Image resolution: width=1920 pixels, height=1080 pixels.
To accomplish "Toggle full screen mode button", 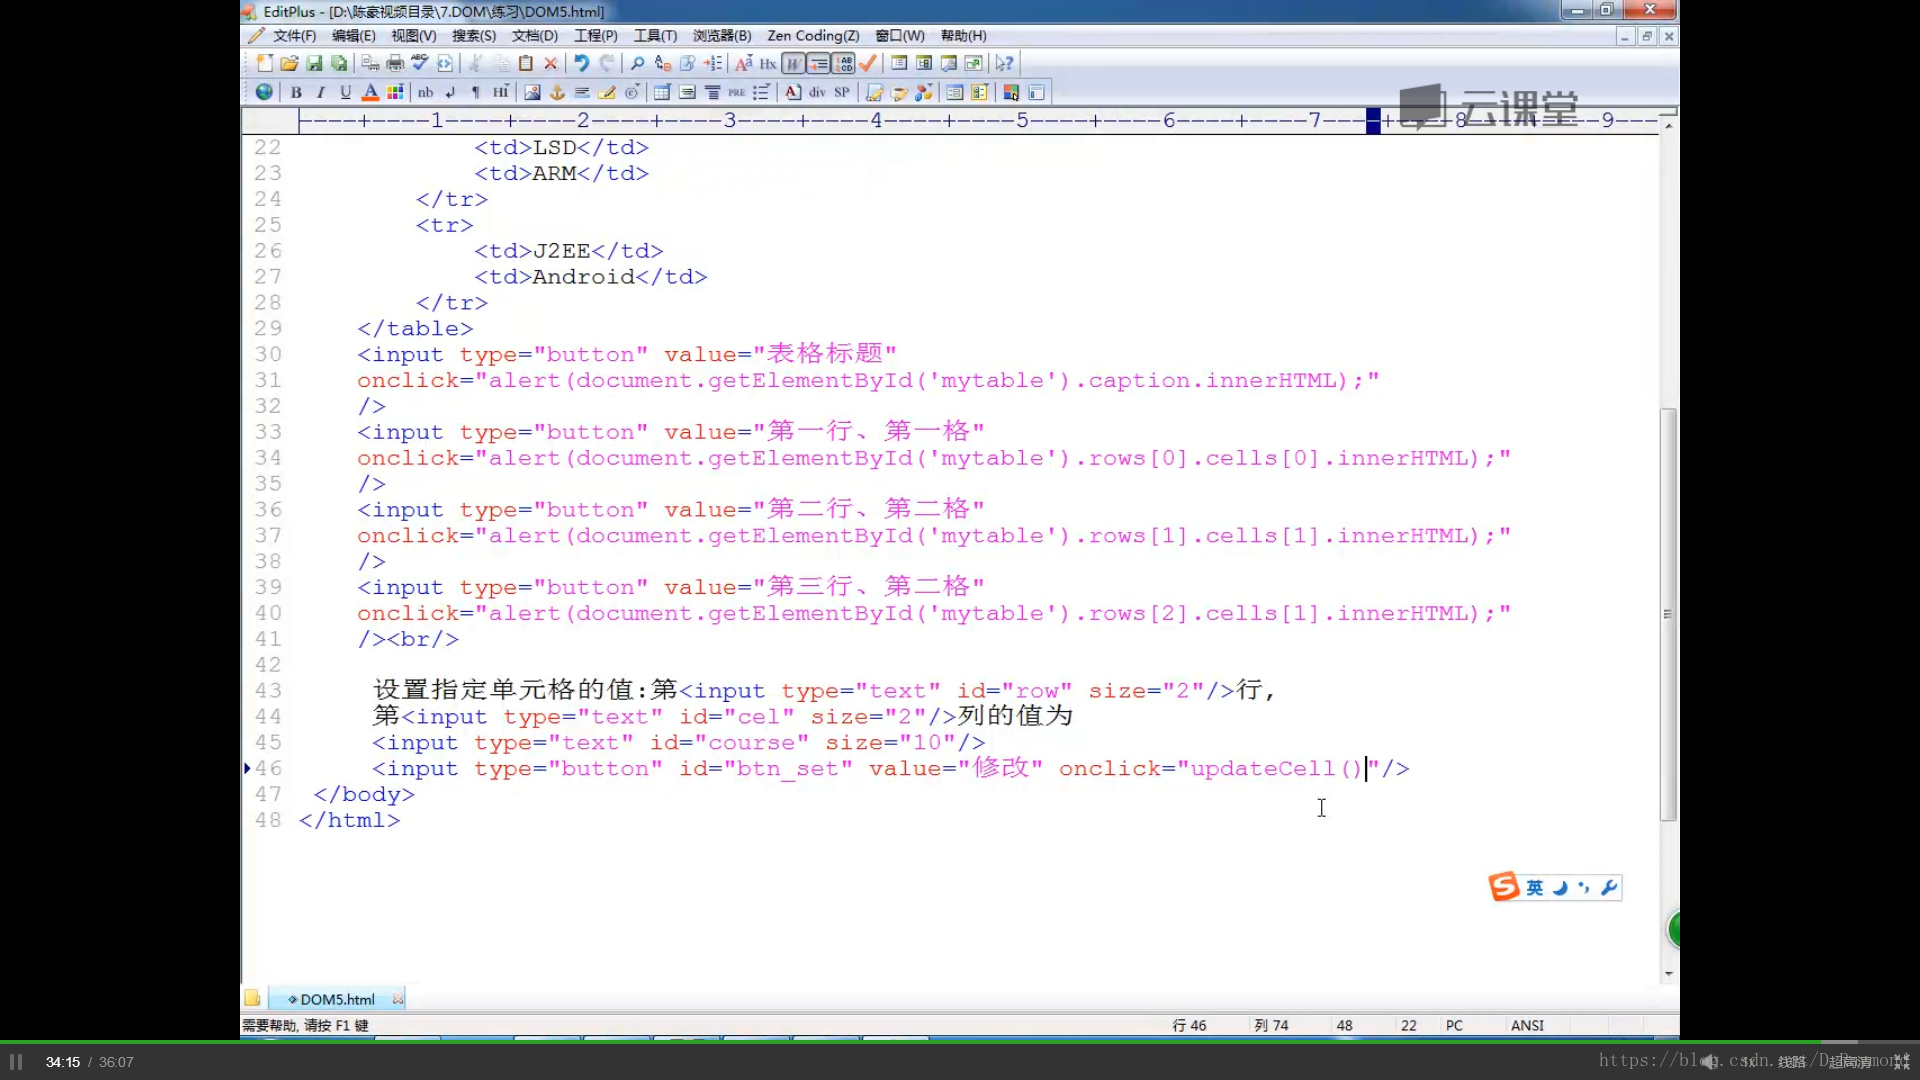I will point(974,63).
